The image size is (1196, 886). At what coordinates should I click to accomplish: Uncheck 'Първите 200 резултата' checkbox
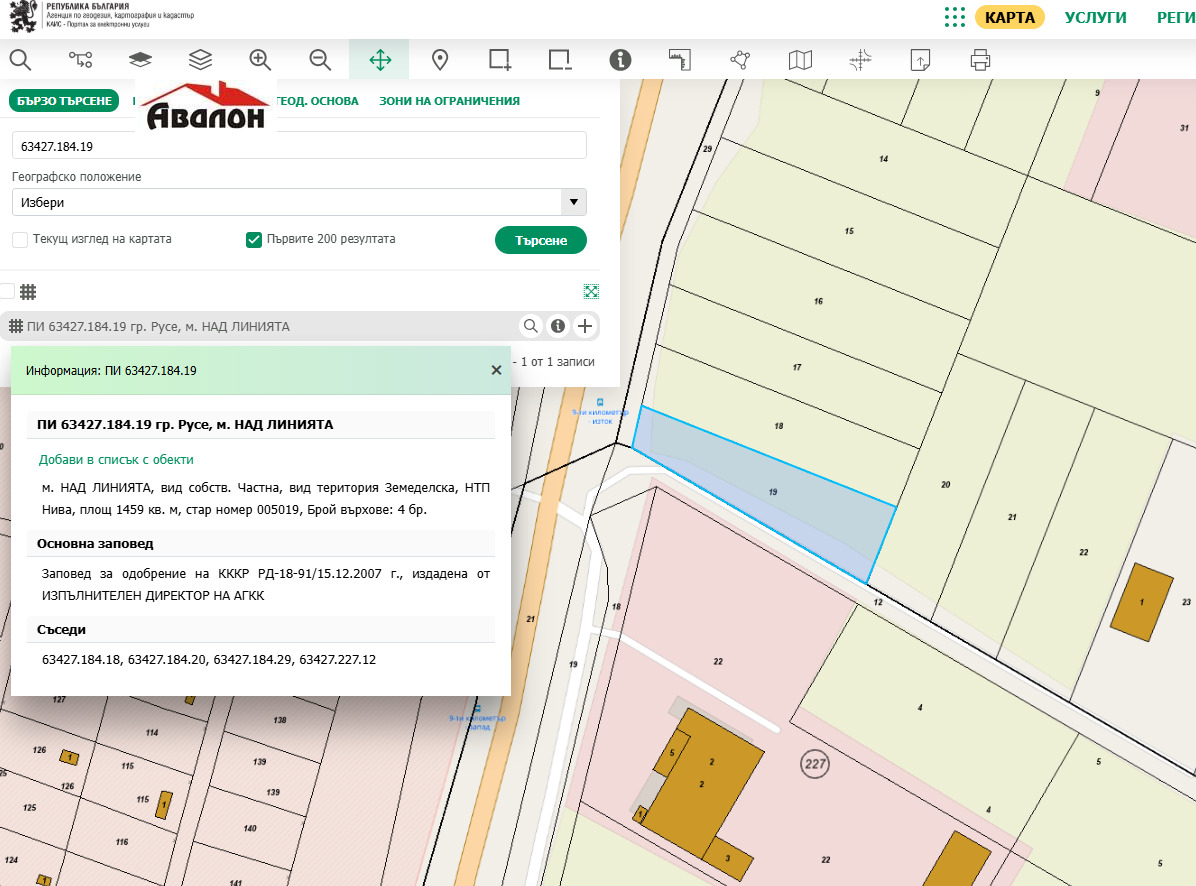coord(254,240)
